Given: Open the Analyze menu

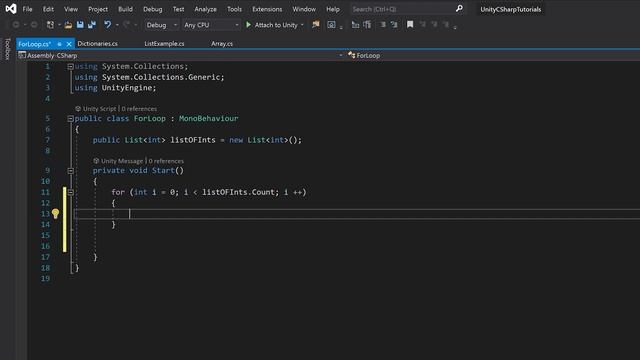Looking at the screenshot, I should [x=205, y=9].
